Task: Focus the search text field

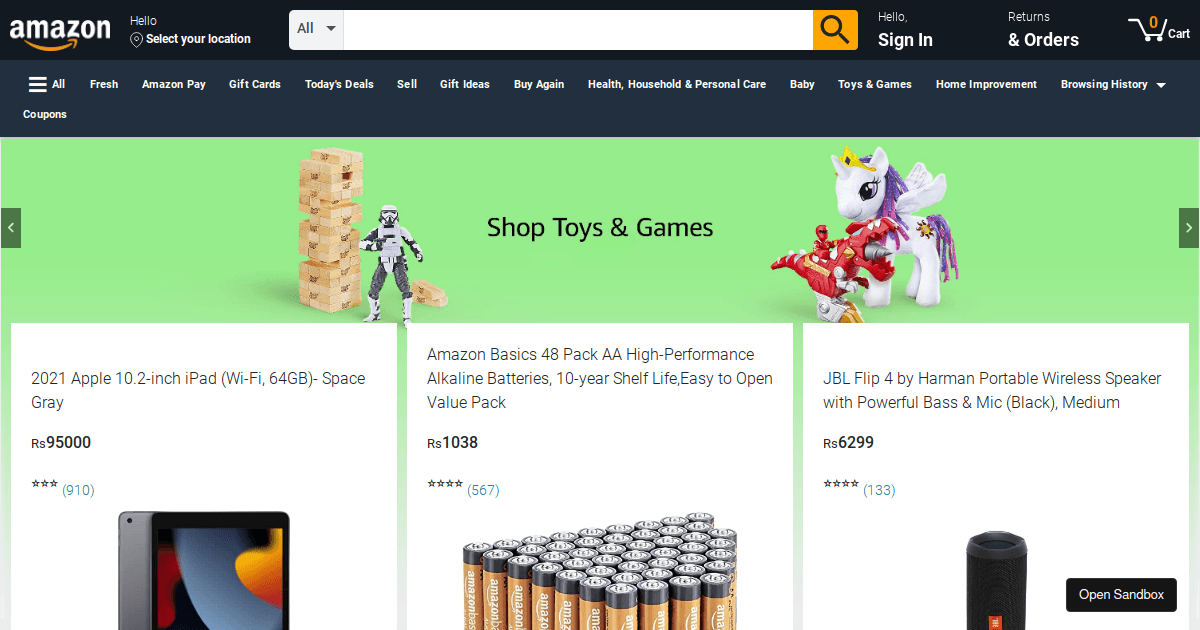Action: pos(578,30)
